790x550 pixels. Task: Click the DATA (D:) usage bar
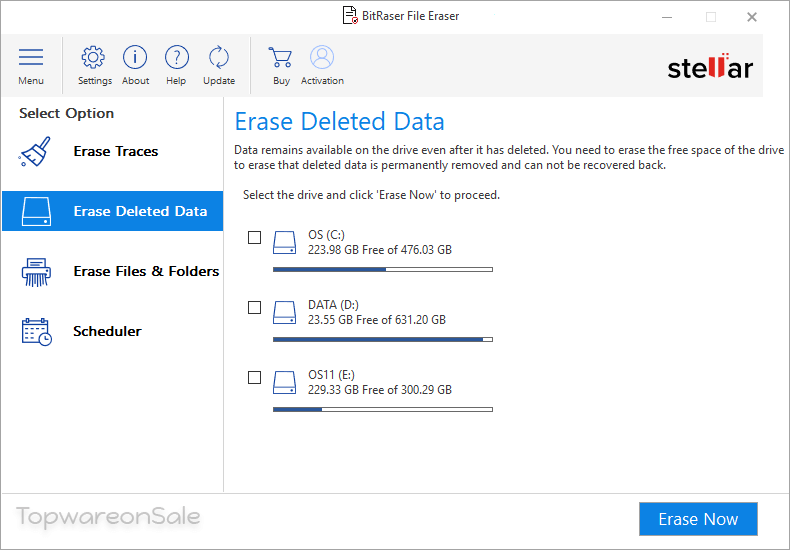383,339
